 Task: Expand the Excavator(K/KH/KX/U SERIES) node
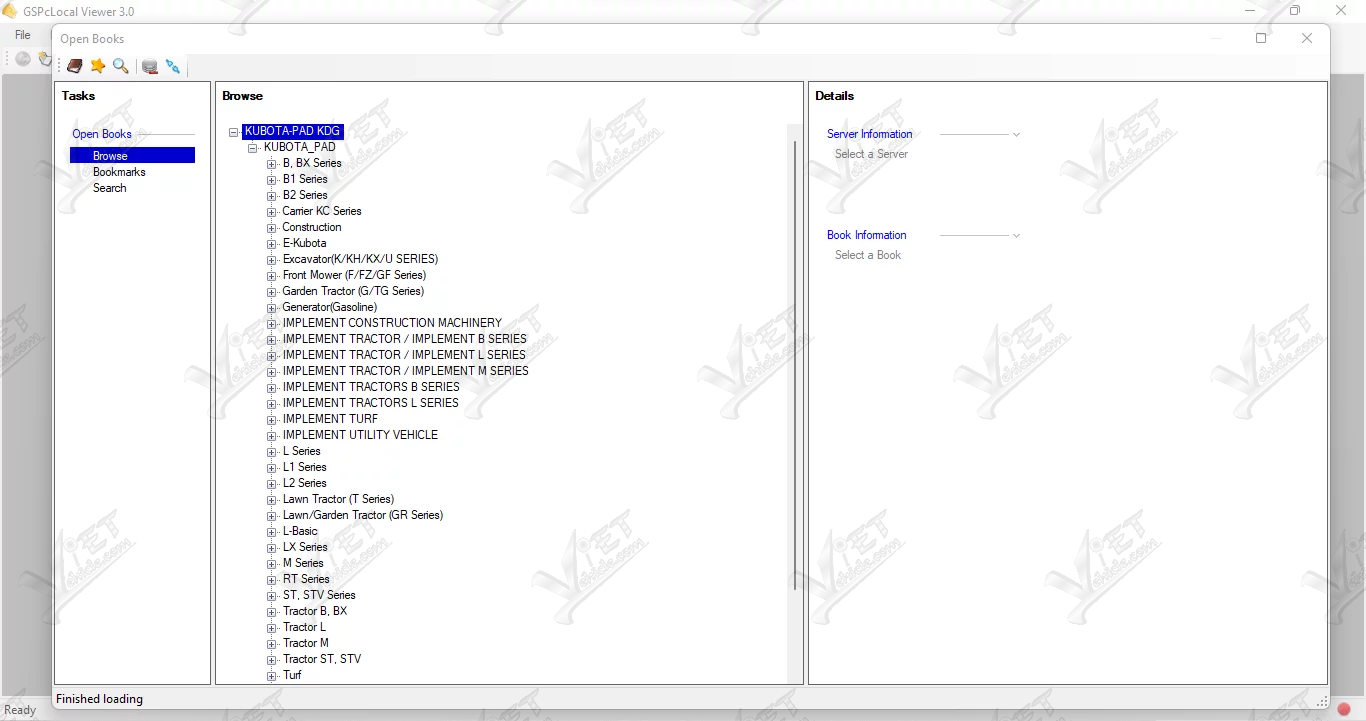pyautogui.click(x=272, y=260)
